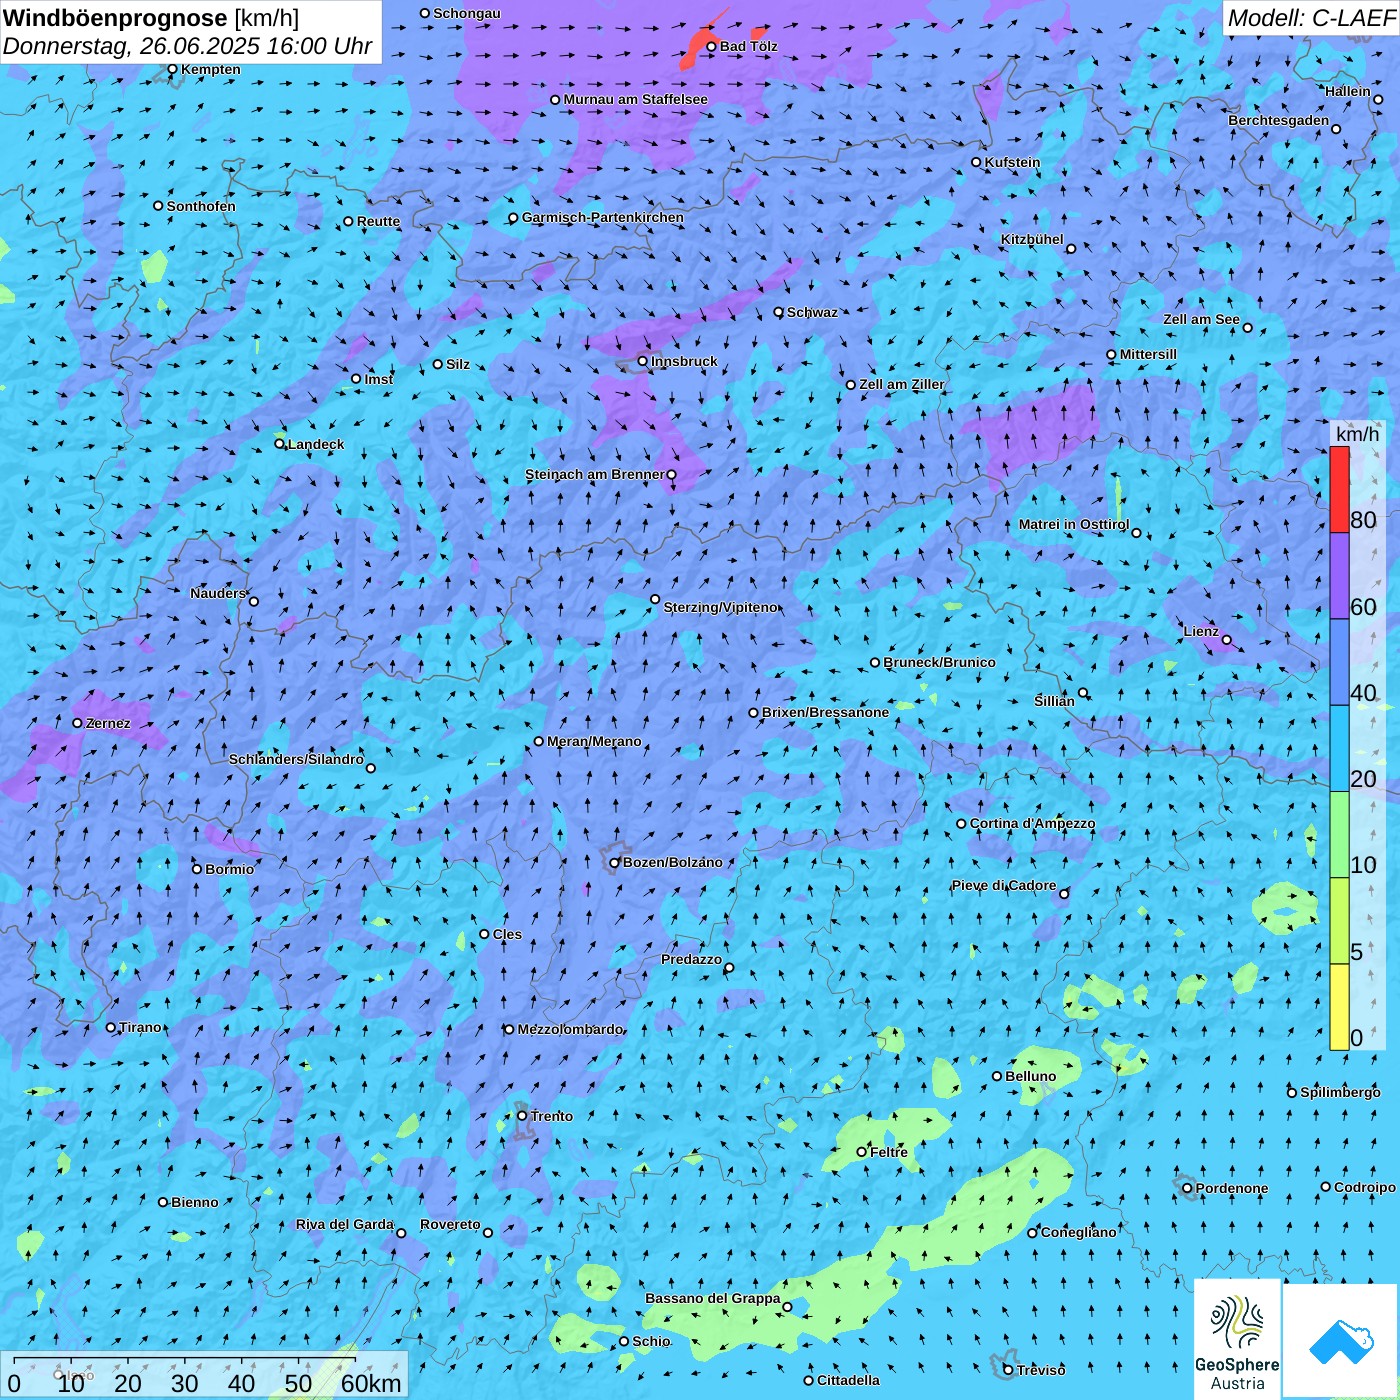The image size is (1400, 1400).
Task: Click the 'Riva del Garda' label
Action: click(x=345, y=1224)
